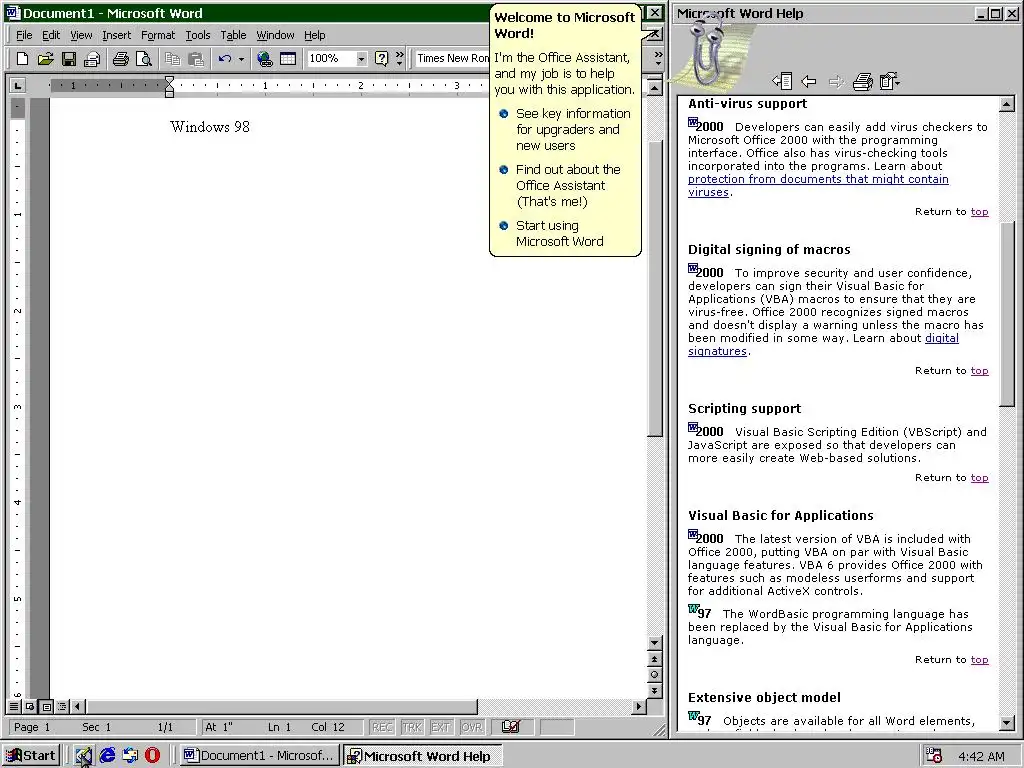
Task: Click the tab alignment selector on the ruler
Action: point(18,85)
